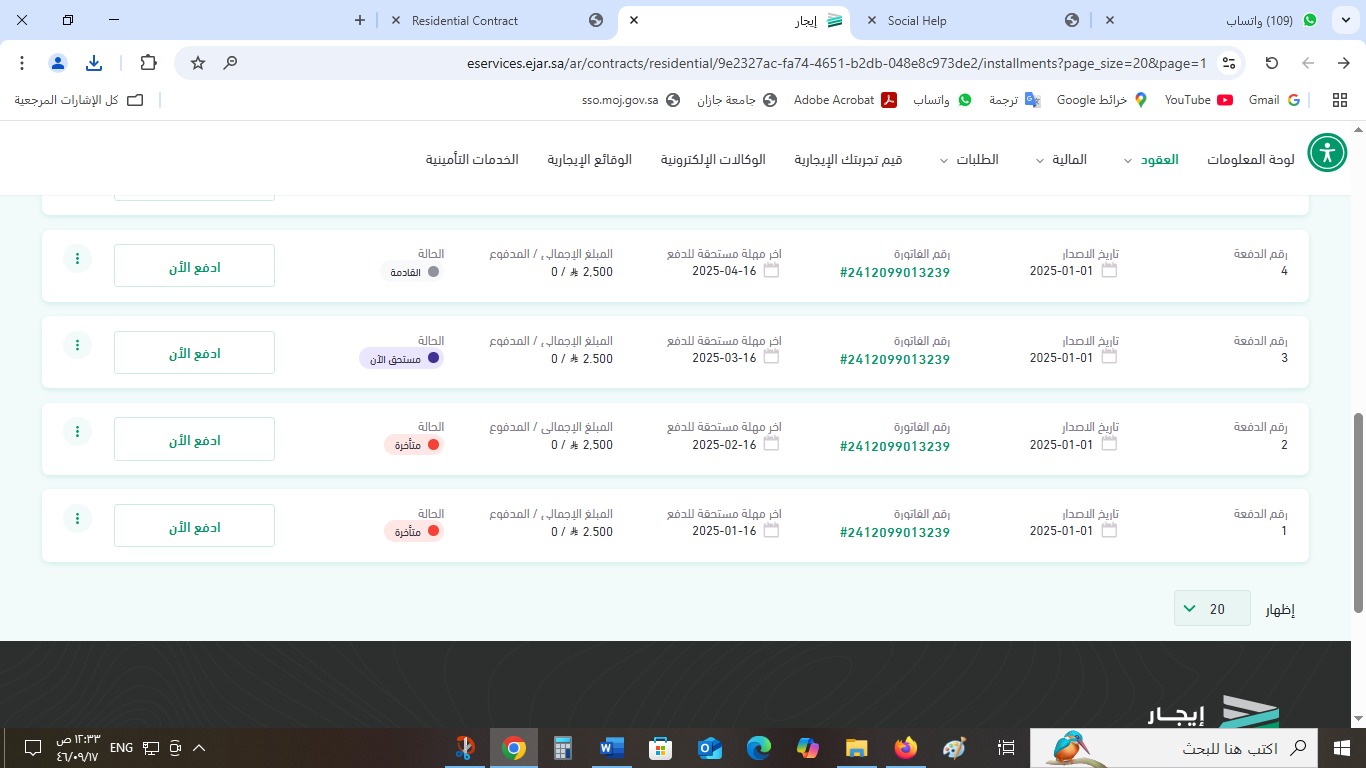Open three-dot options for installment 1
The height and width of the screenshot is (768, 1366).
pos(77,519)
